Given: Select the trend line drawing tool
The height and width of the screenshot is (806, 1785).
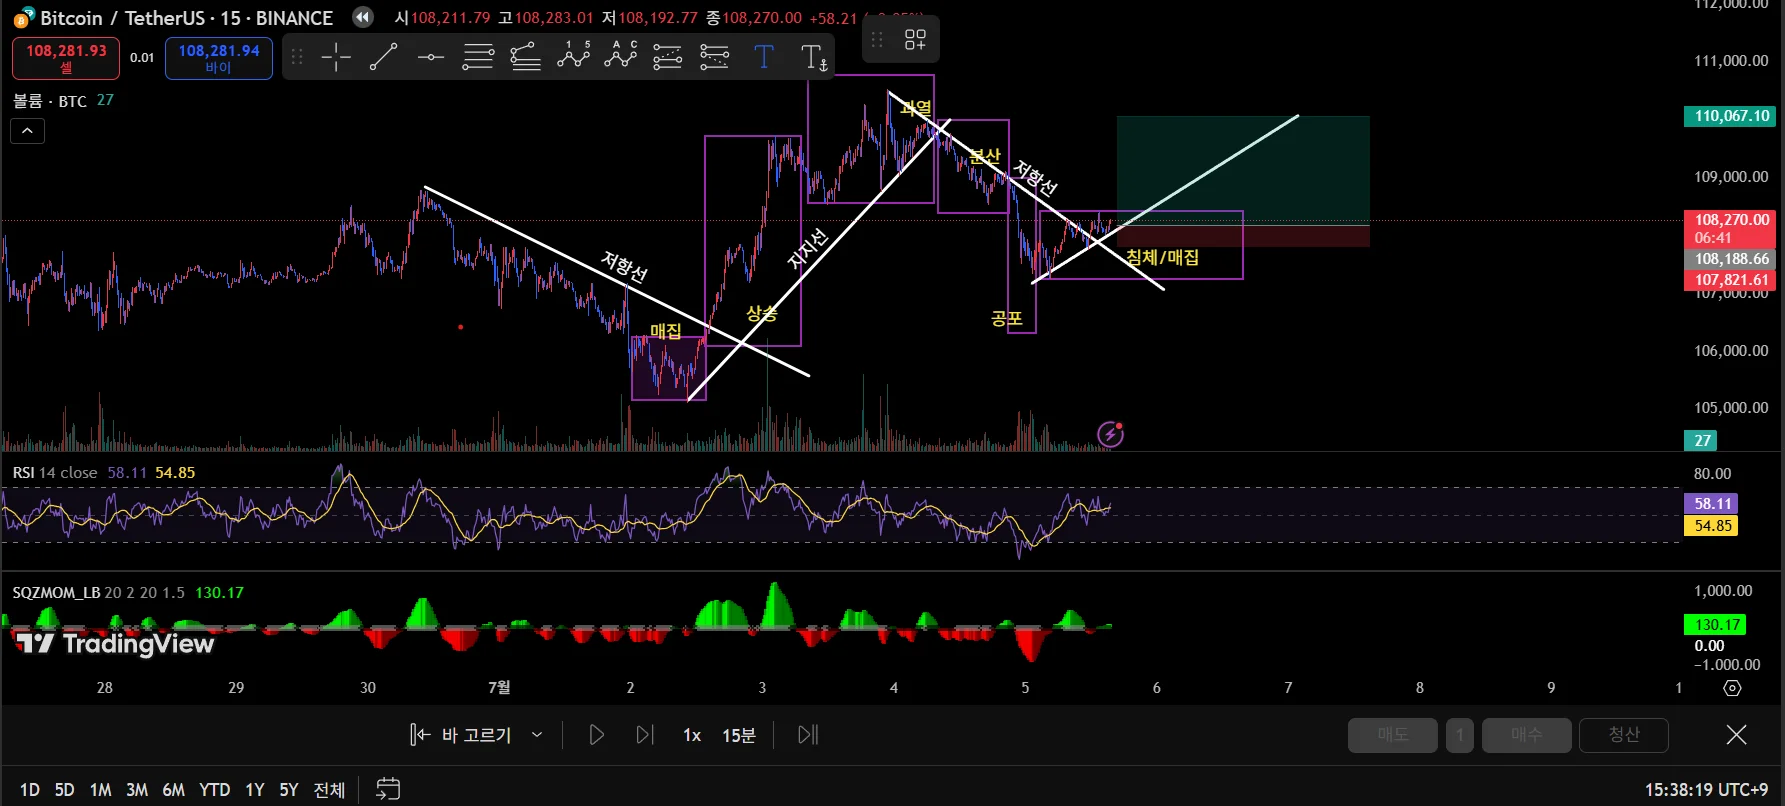Looking at the screenshot, I should (x=383, y=57).
